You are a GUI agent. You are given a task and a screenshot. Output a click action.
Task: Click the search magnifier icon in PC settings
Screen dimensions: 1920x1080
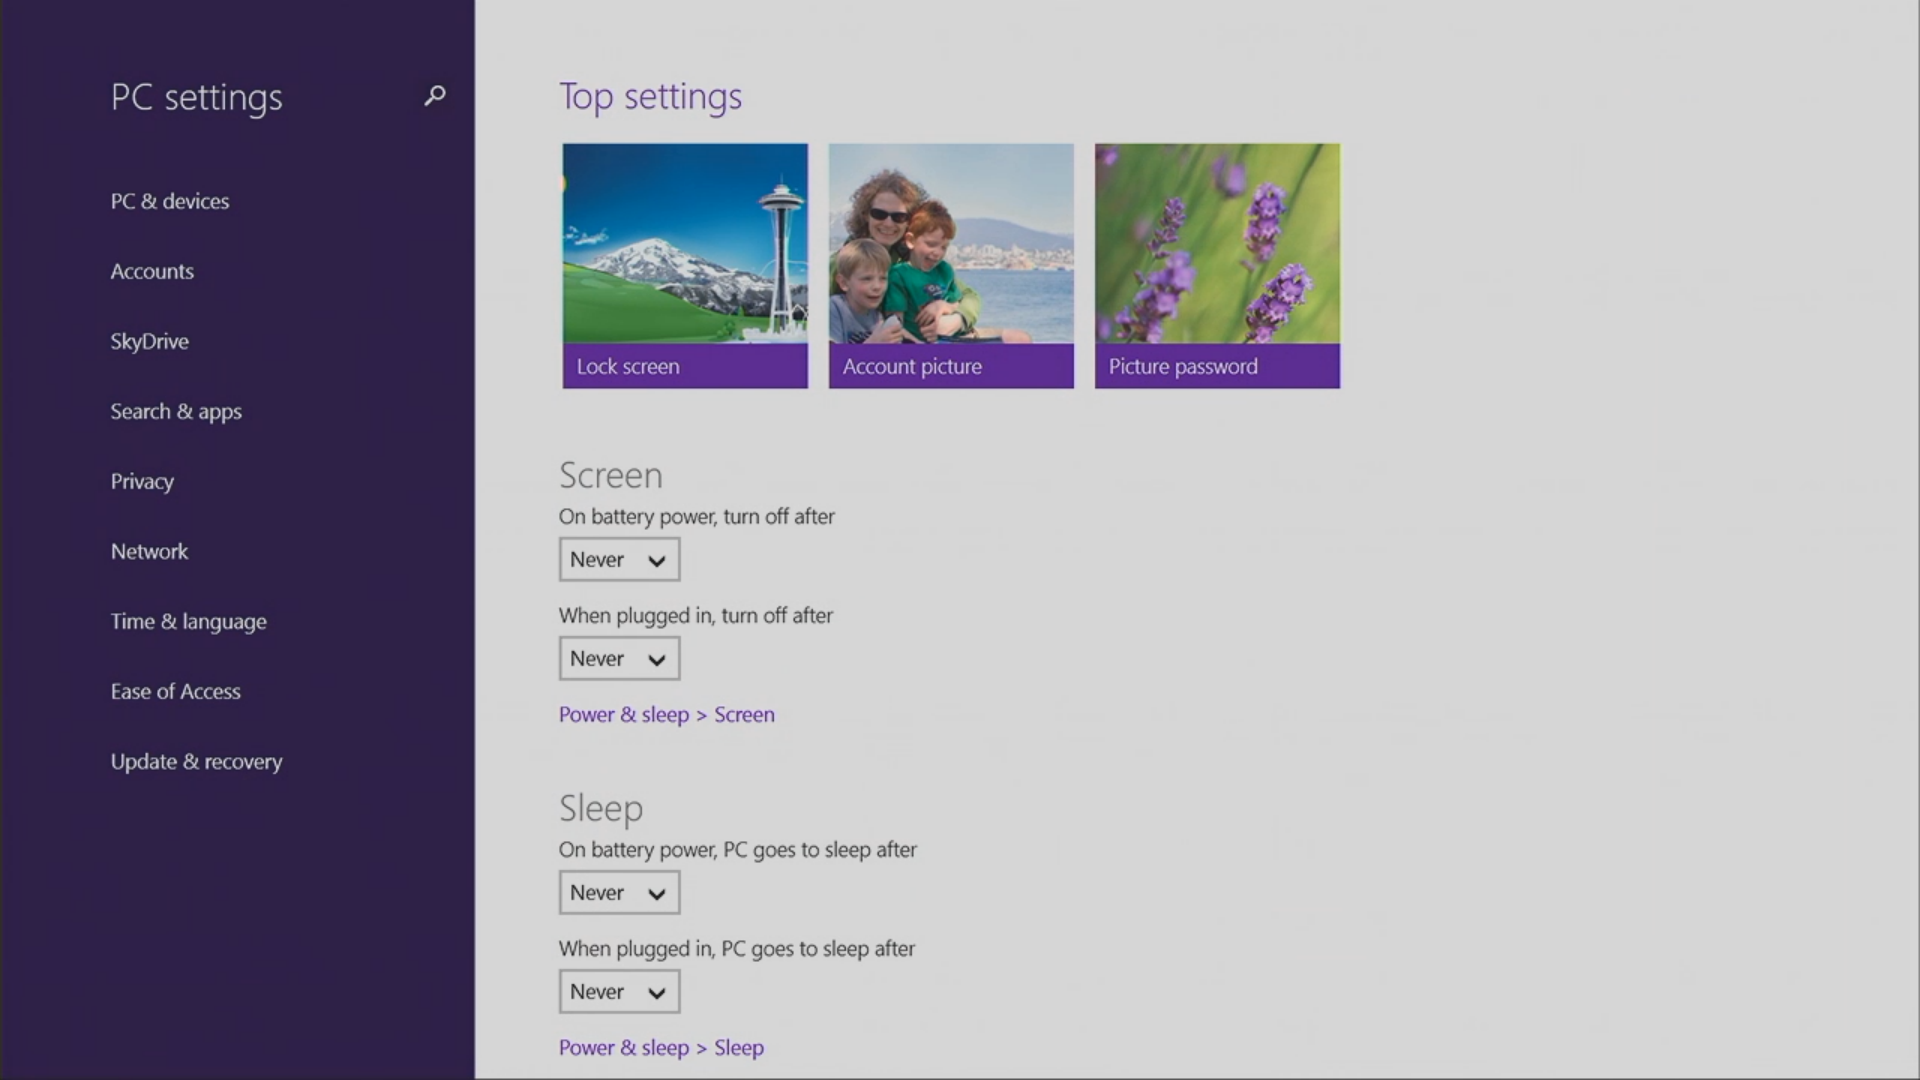tap(434, 96)
